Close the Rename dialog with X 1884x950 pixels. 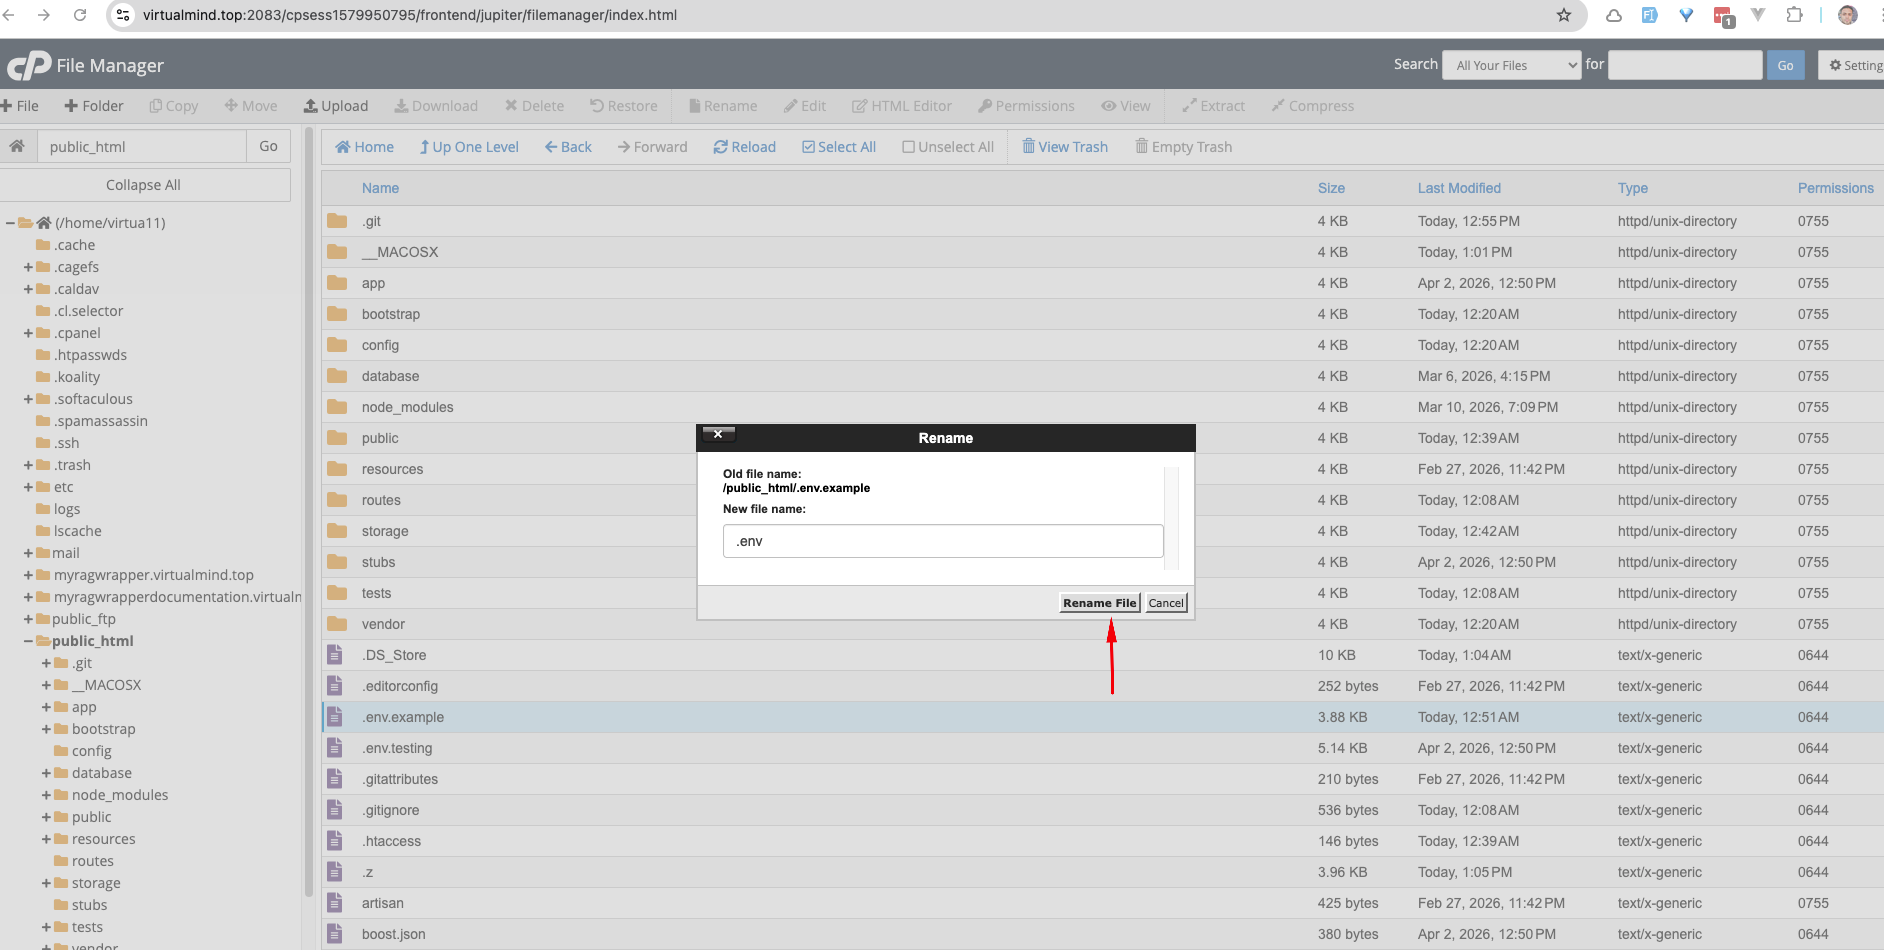coord(718,434)
